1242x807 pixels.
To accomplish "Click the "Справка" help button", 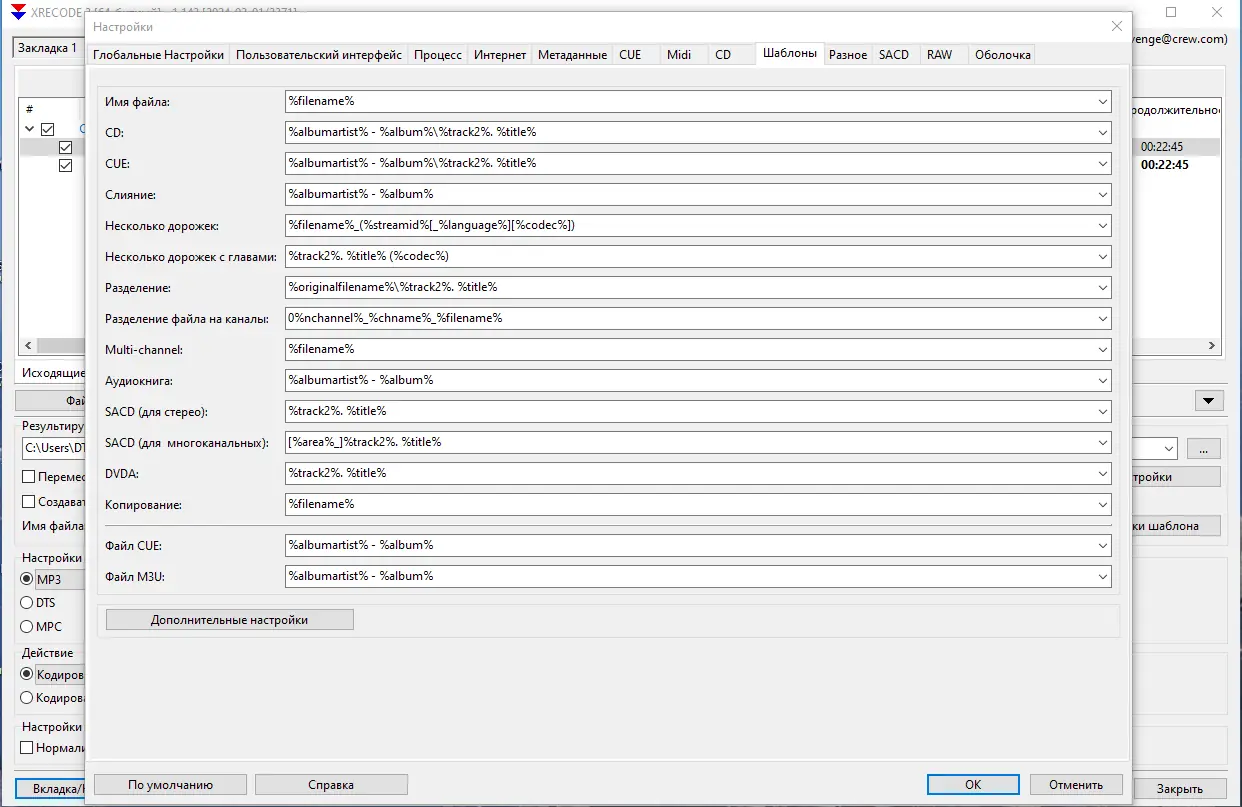I will pyautogui.click(x=331, y=784).
